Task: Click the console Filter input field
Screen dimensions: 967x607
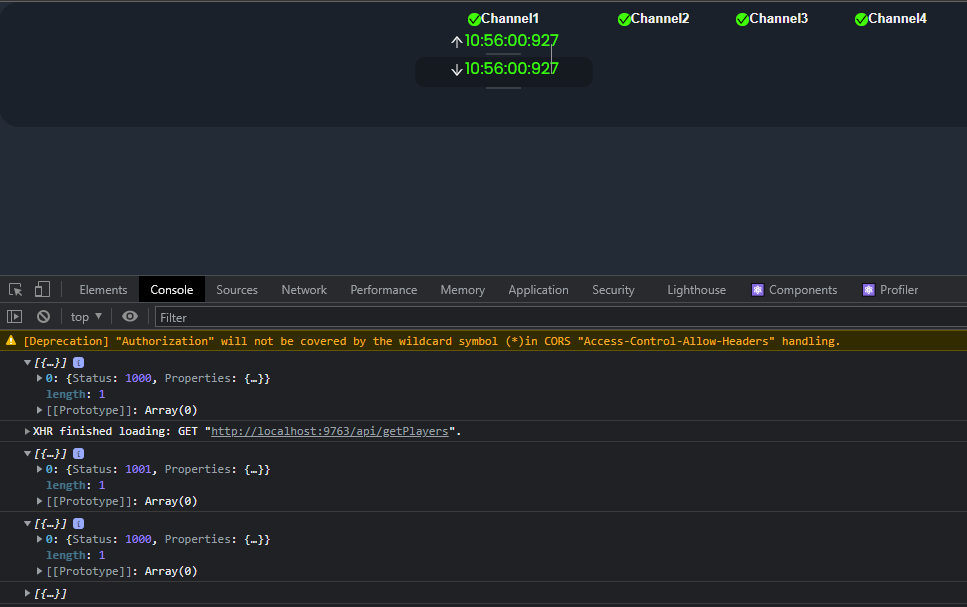Action: [x=560, y=317]
